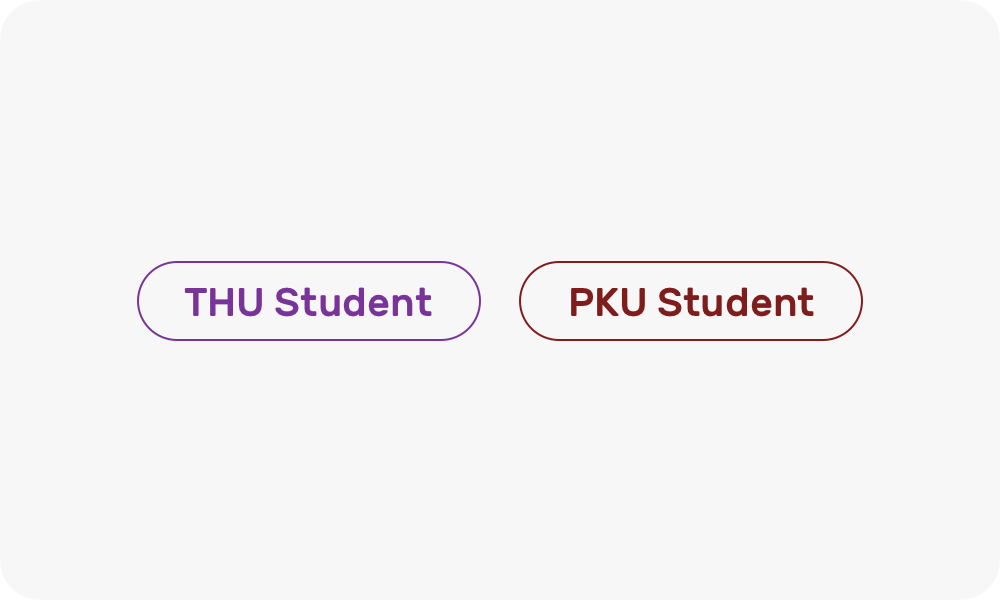Click empty gray card area above badges
Viewport: 1000px width, 600px height.
(500, 130)
